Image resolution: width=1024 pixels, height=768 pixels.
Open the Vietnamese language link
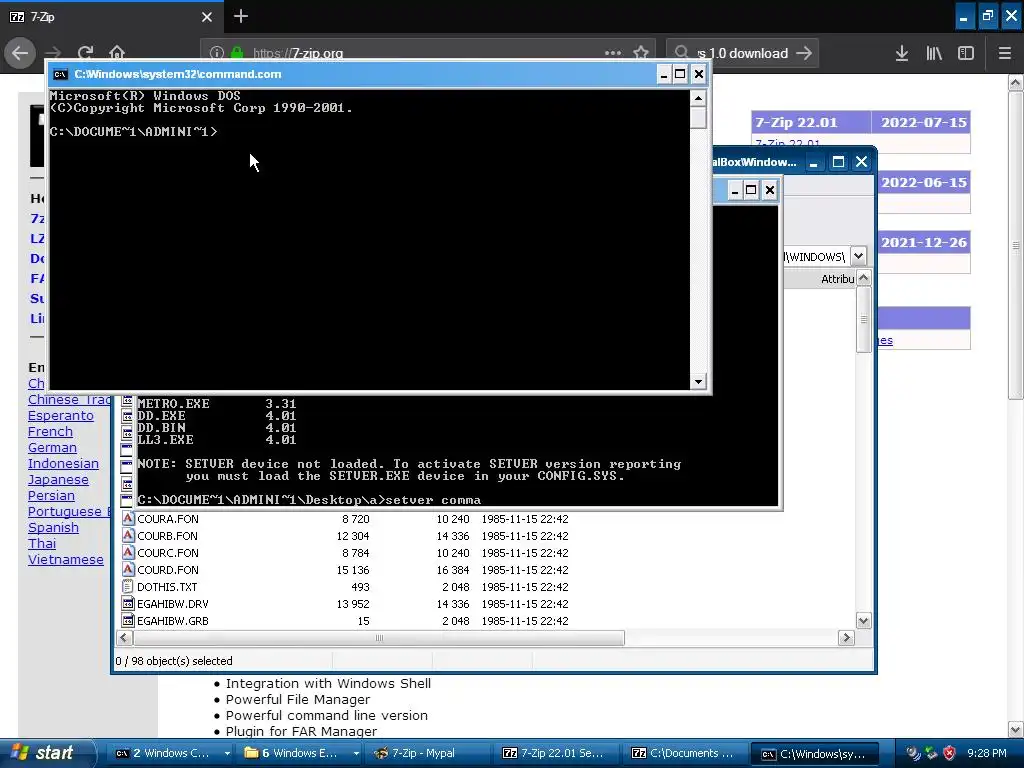(66, 560)
